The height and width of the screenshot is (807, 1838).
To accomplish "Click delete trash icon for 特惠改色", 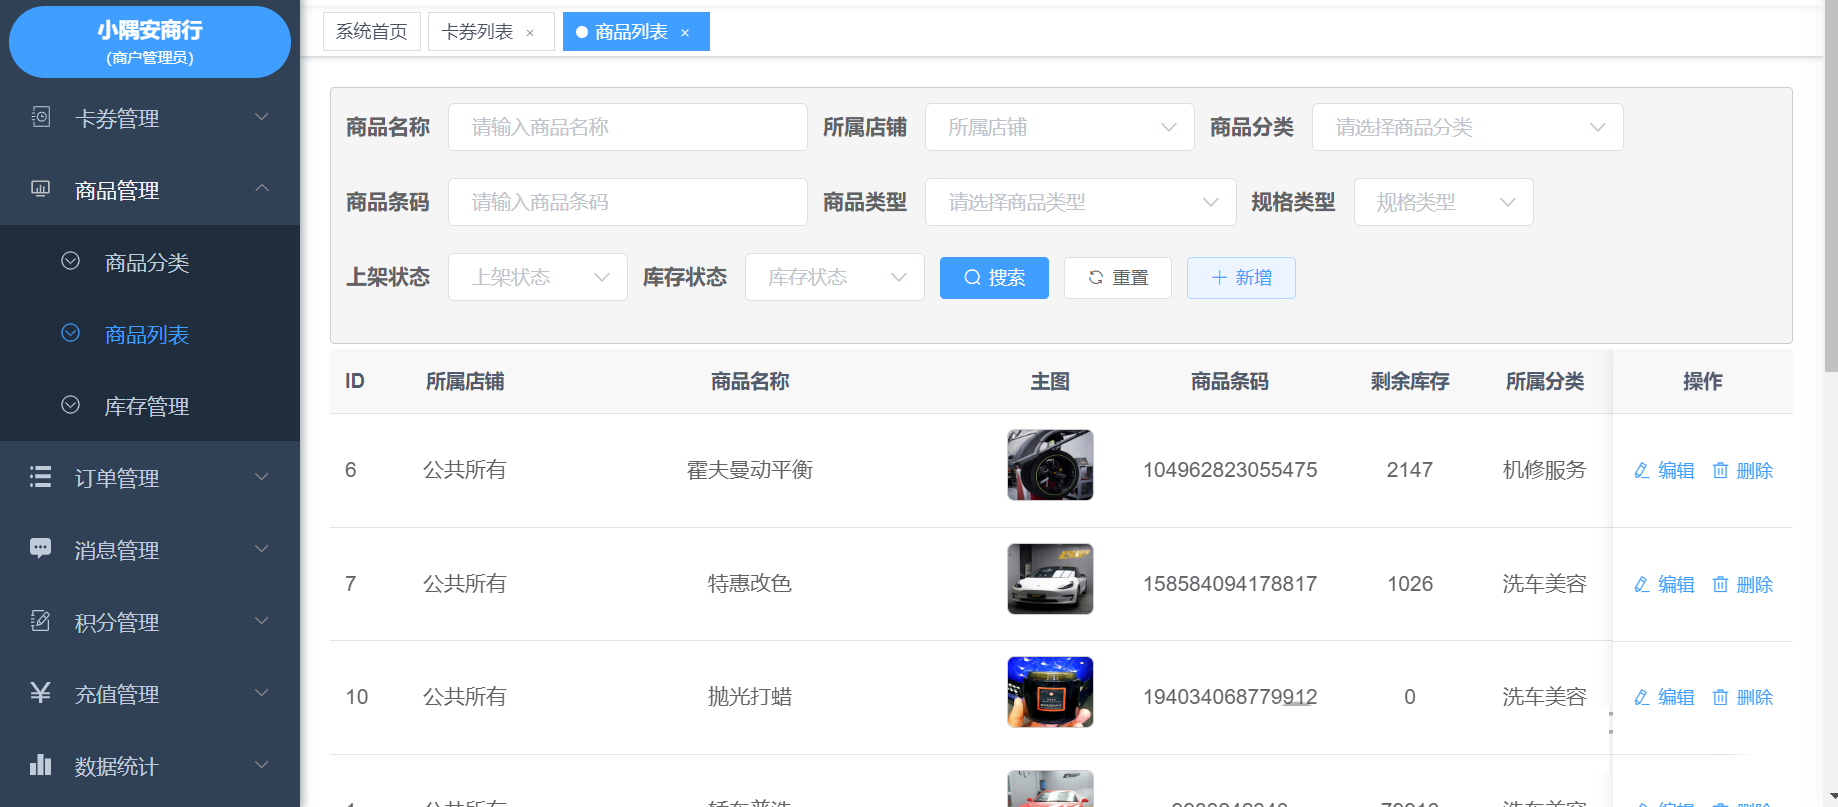I will pos(1720,584).
